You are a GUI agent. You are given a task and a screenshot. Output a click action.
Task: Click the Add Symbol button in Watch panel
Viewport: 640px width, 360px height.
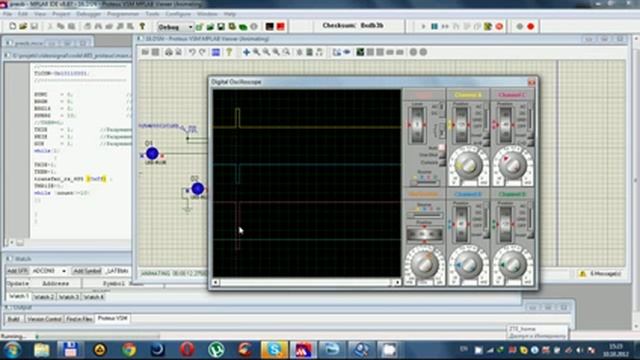coord(87,271)
